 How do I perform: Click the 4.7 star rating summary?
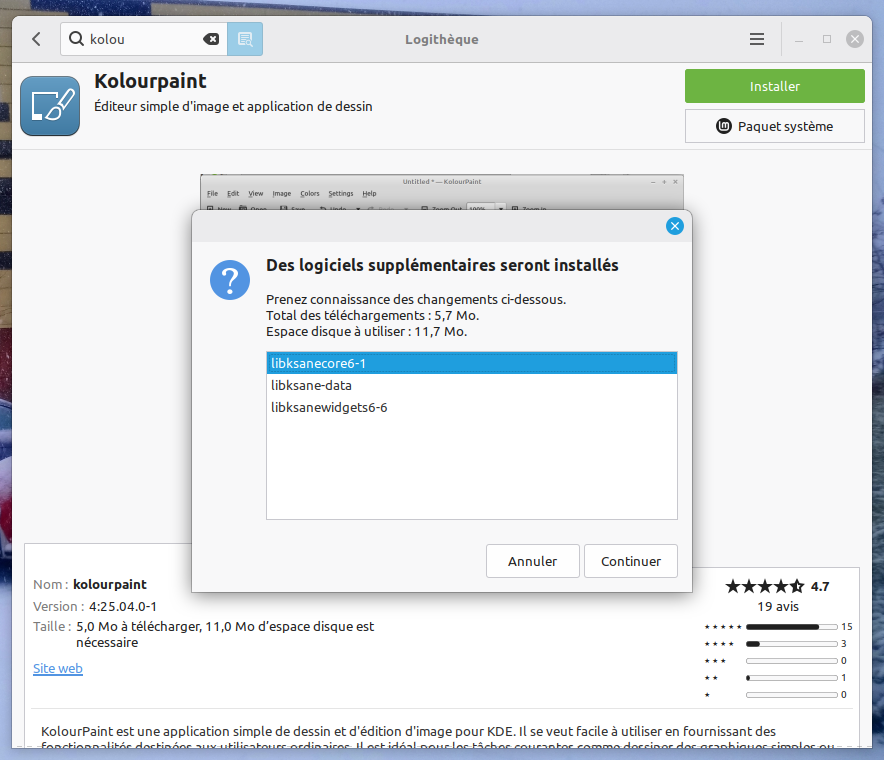point(777,586)
